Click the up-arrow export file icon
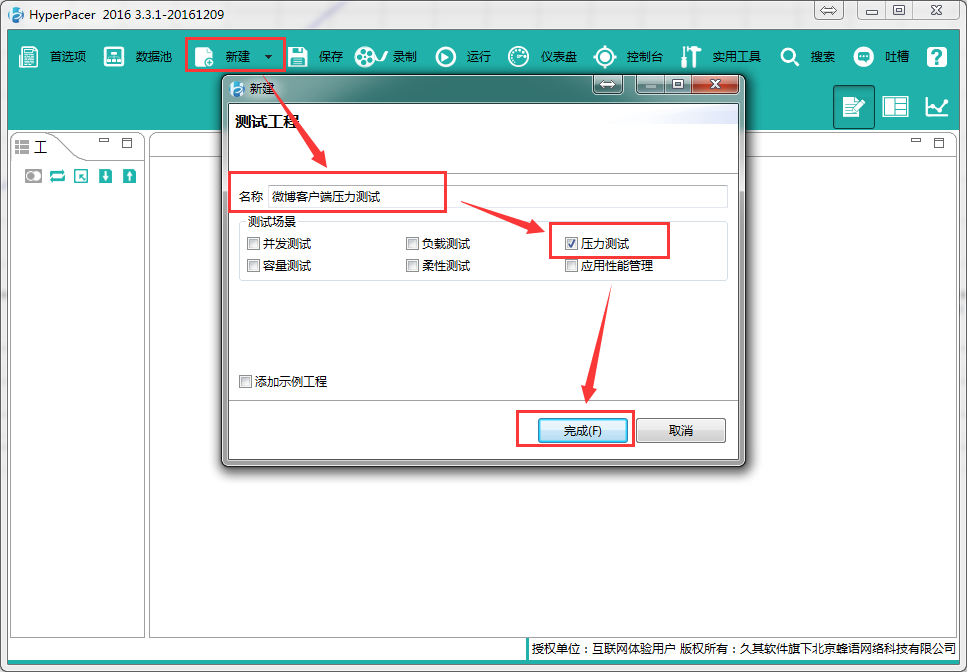This screenshot has width=967, height=672. (130, 176)
